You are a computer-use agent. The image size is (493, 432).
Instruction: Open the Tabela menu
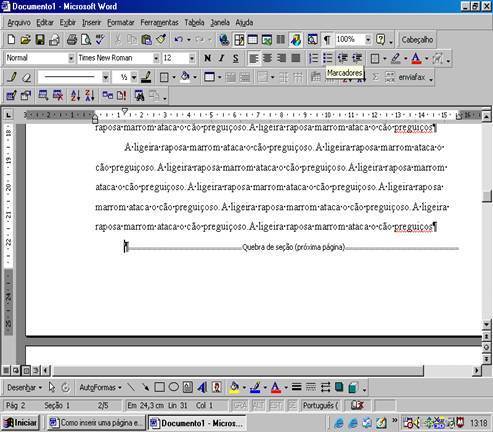pyautogui.click(x=194, y=23)
